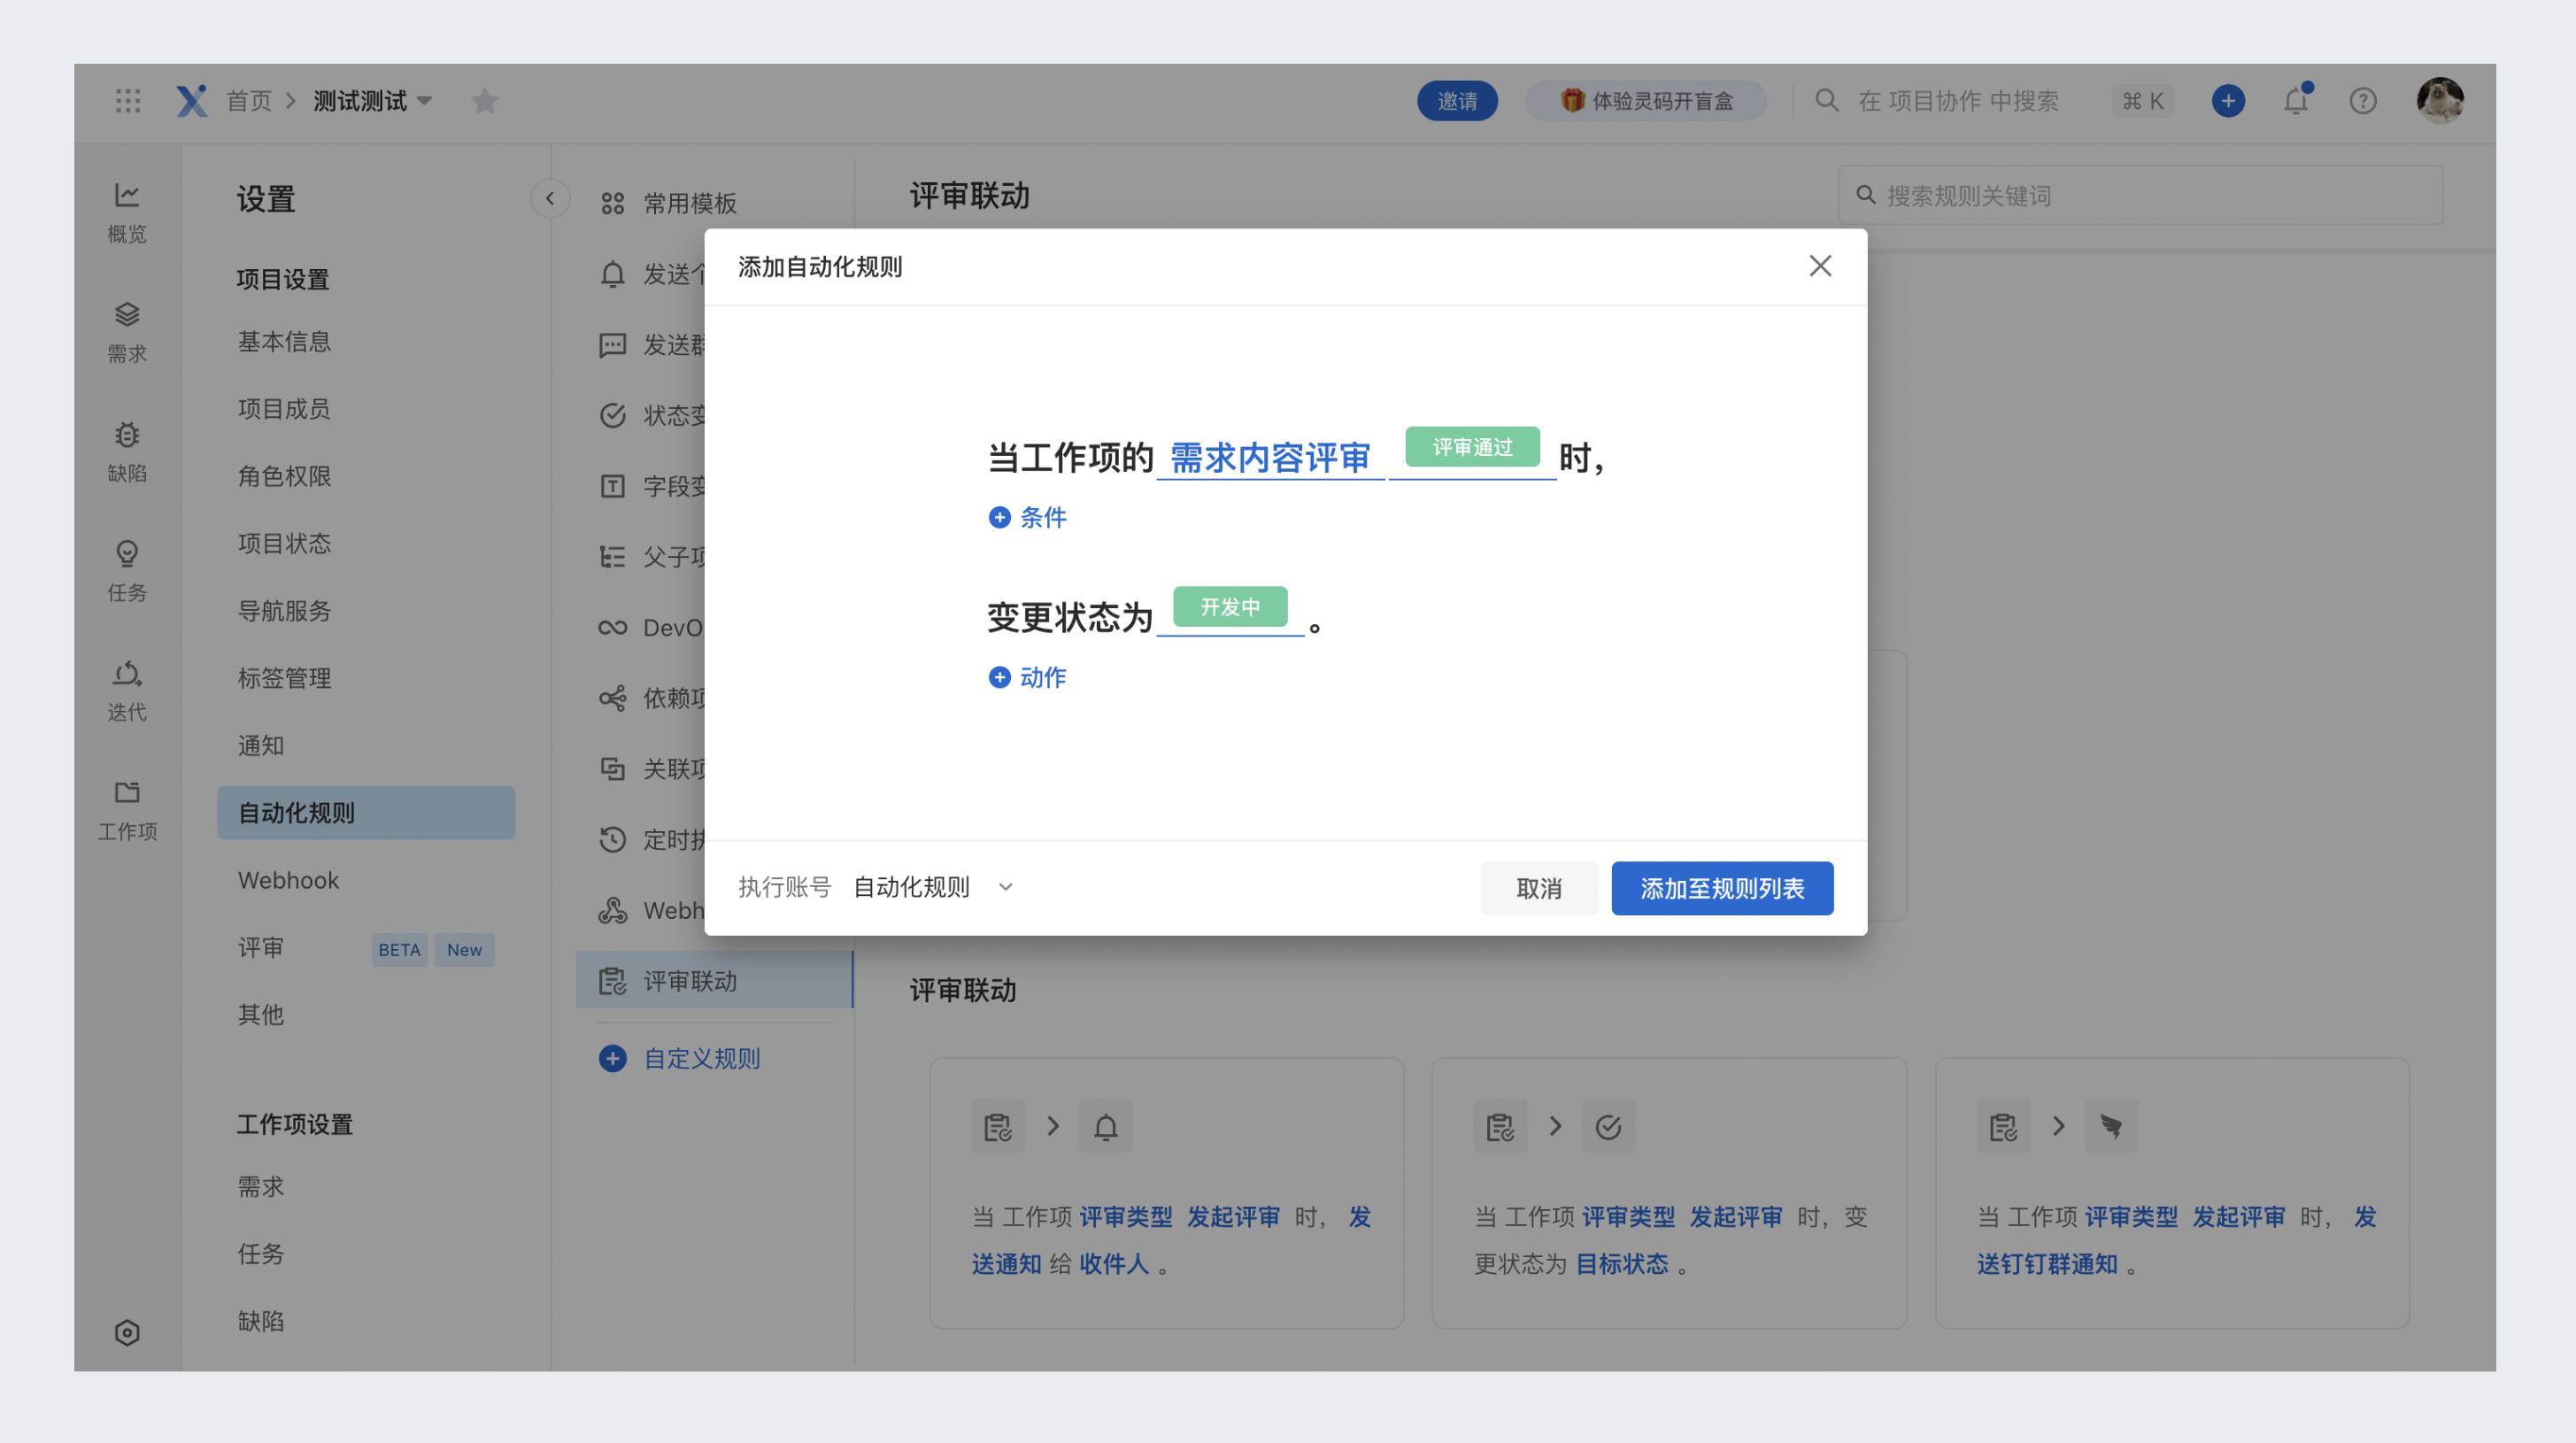This screenshot has width=2576, height=1443.
Task: Select 评审联动 rule category
Action: 714,980
